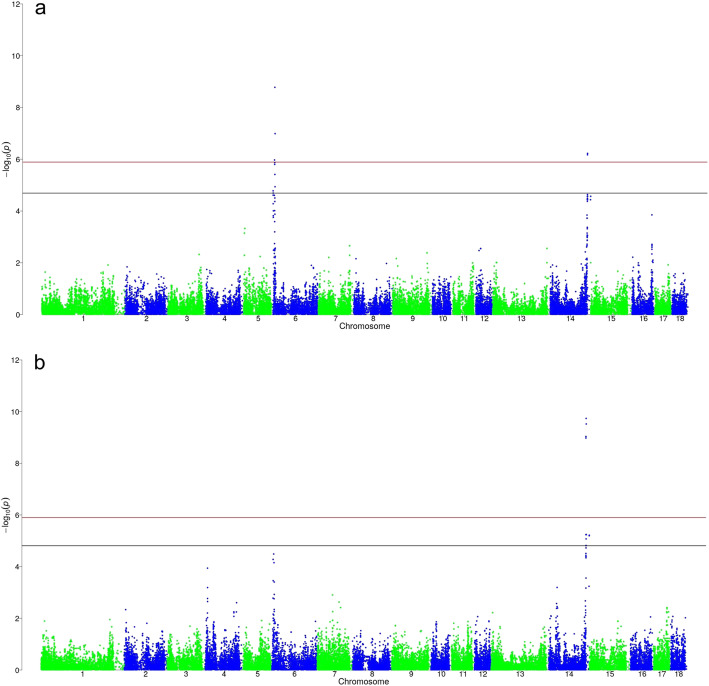Click y-axis tick "8" in panel b

click(18, 464)
